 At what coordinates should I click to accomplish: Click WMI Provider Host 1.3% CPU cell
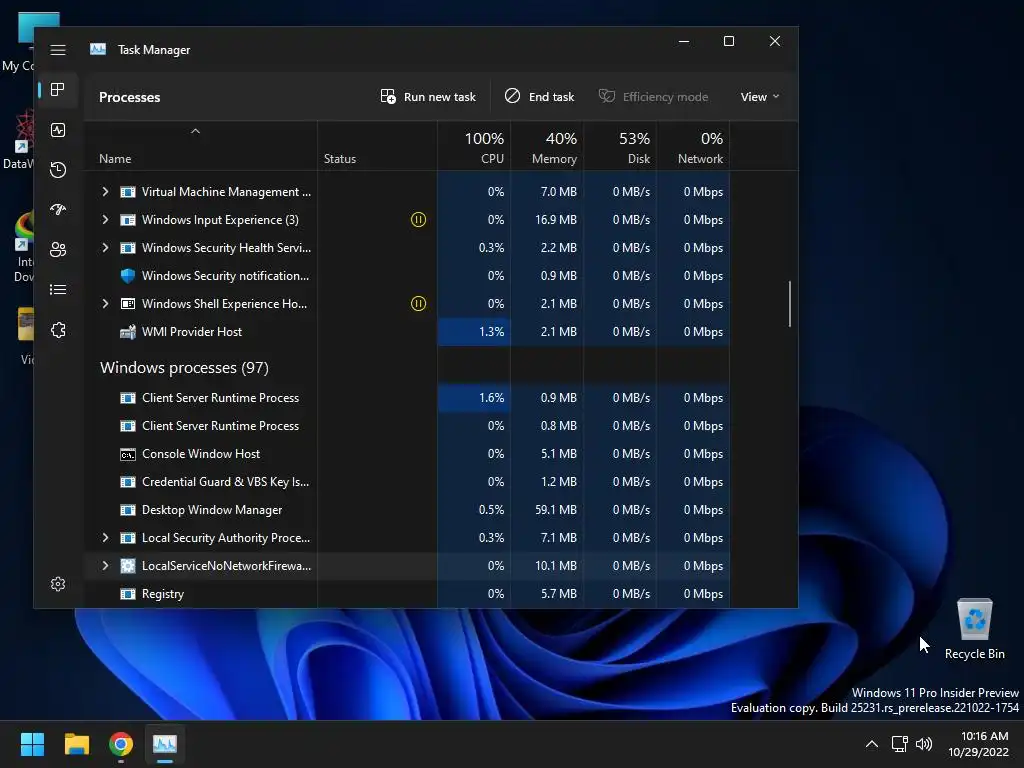pyautogui.click(x=474, y=332)
